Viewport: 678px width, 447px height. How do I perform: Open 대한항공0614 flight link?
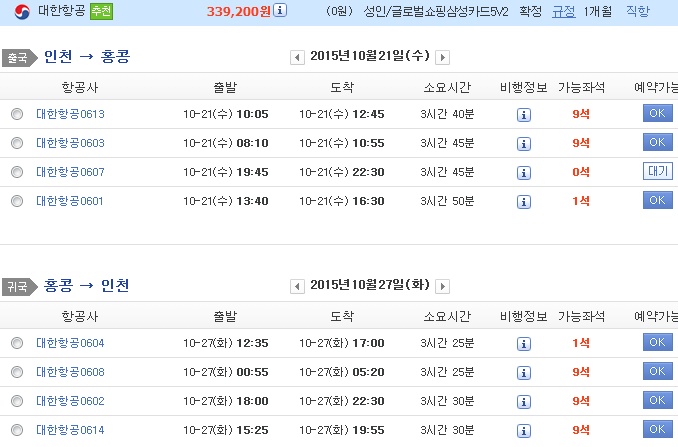point(70,430)
